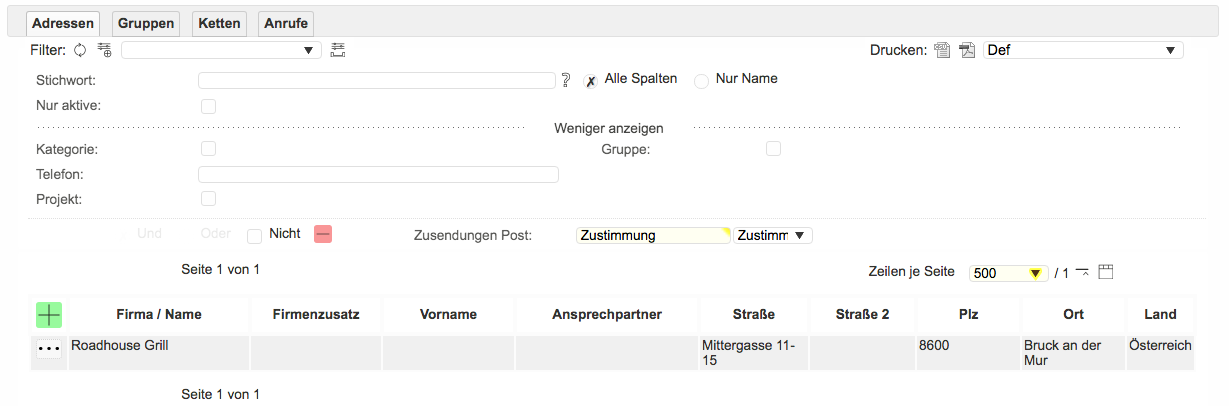The height and width of the screenshot is (406, 1229).
Task: Click the red minus remove condition icon
Action: click(323, 234)
